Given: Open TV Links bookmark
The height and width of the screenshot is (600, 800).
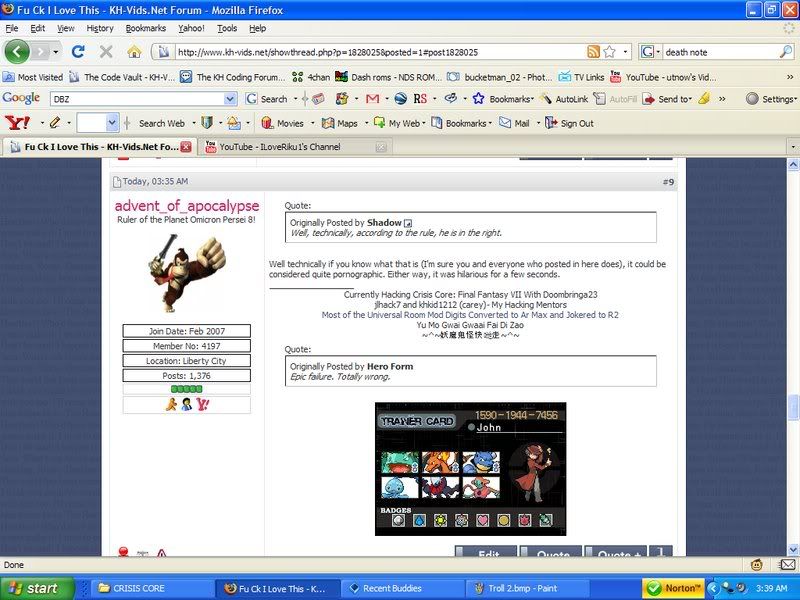Looking at the screenshot, I should [581, 77].
